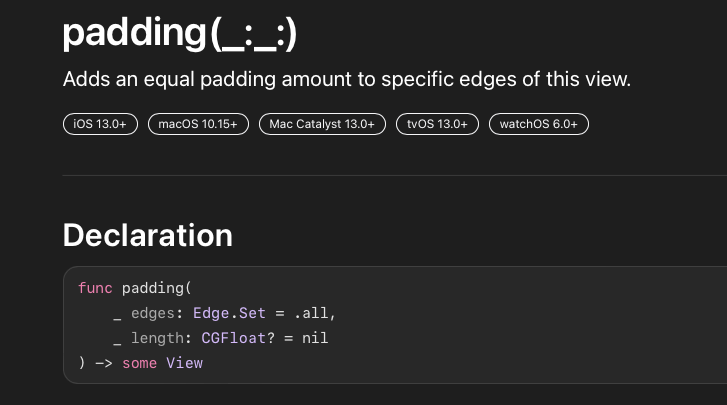This screenshot has width=727, height=405.
Task: Click the Declaration section heading
Action: [x=147, y=236]
